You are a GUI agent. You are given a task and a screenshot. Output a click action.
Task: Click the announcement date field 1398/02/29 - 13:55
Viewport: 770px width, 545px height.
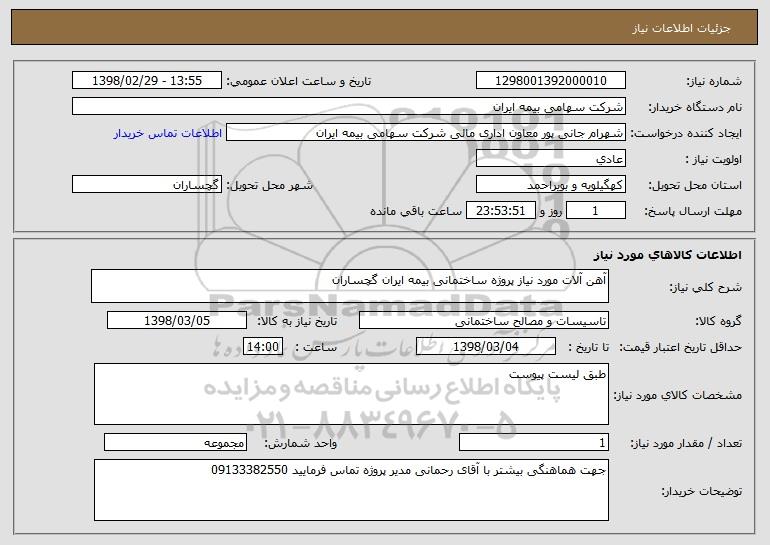[x=147, y=80]
